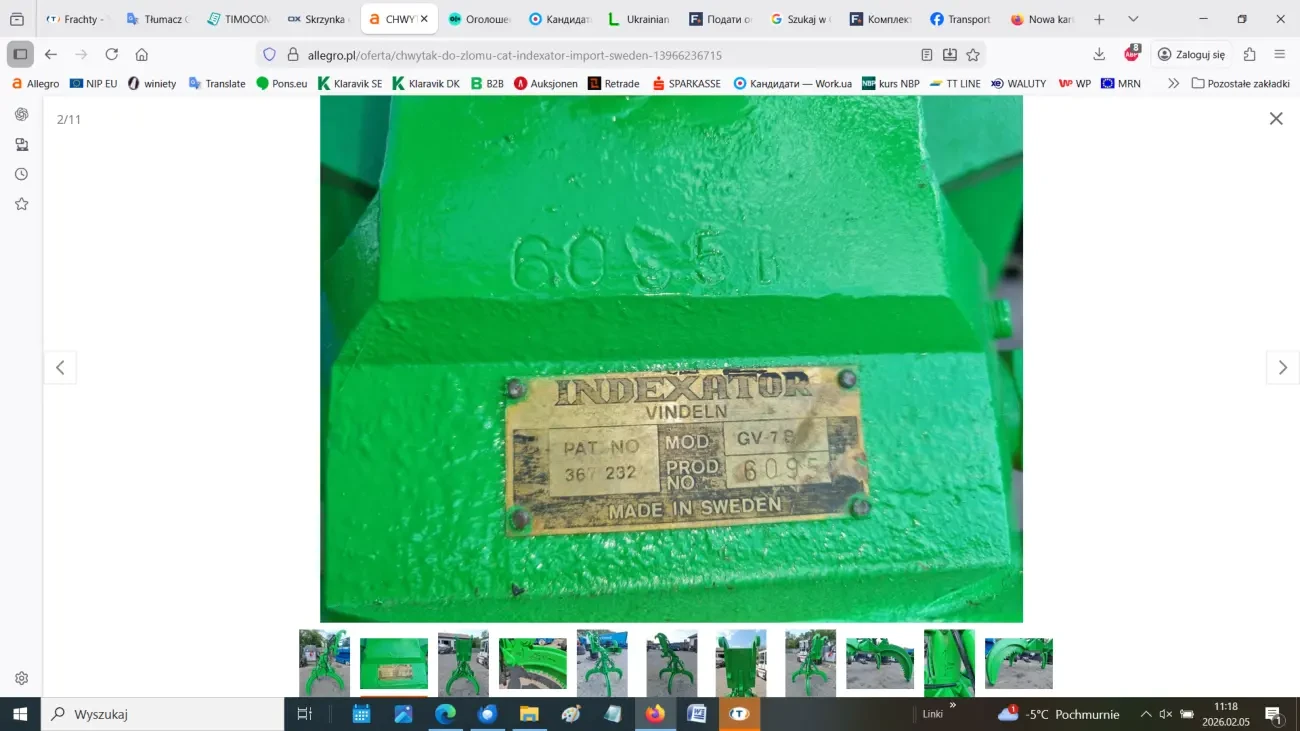
Task: Open the sidebar bookmarks star panel
Action: [x=21, y=204]
